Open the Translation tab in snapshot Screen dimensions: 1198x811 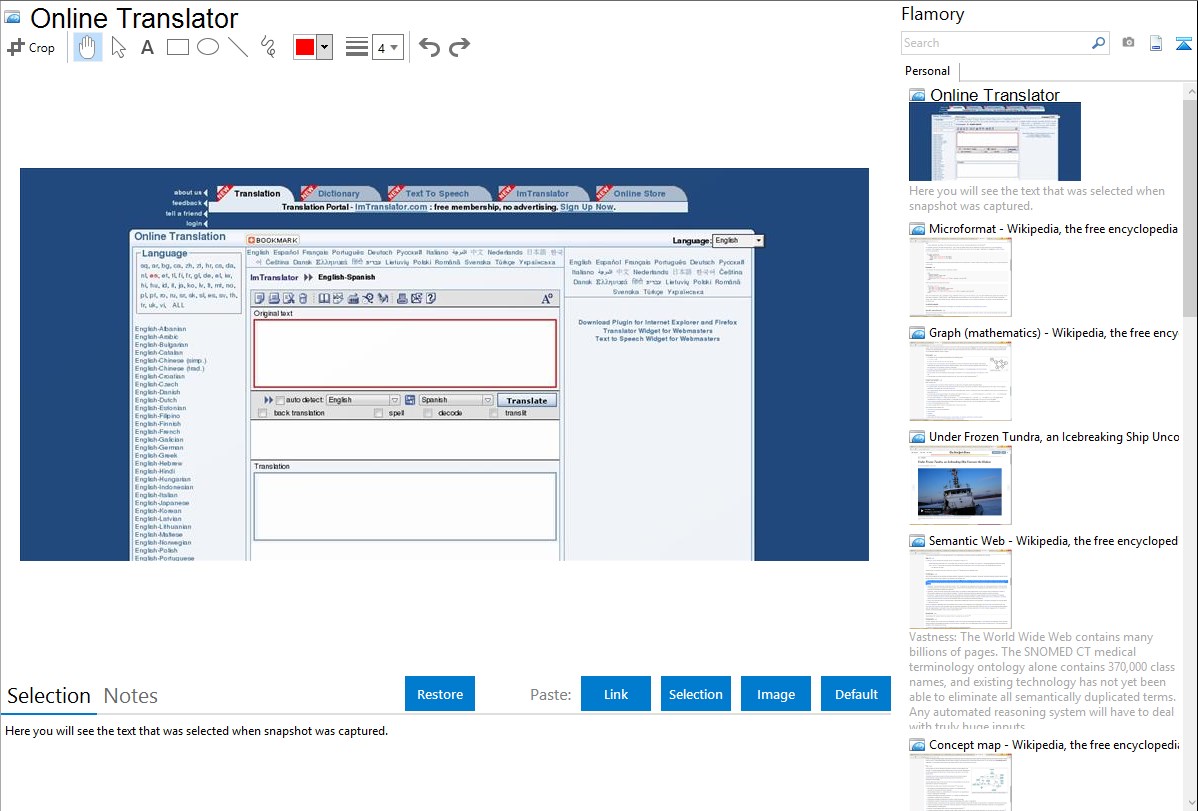(257, 193)
